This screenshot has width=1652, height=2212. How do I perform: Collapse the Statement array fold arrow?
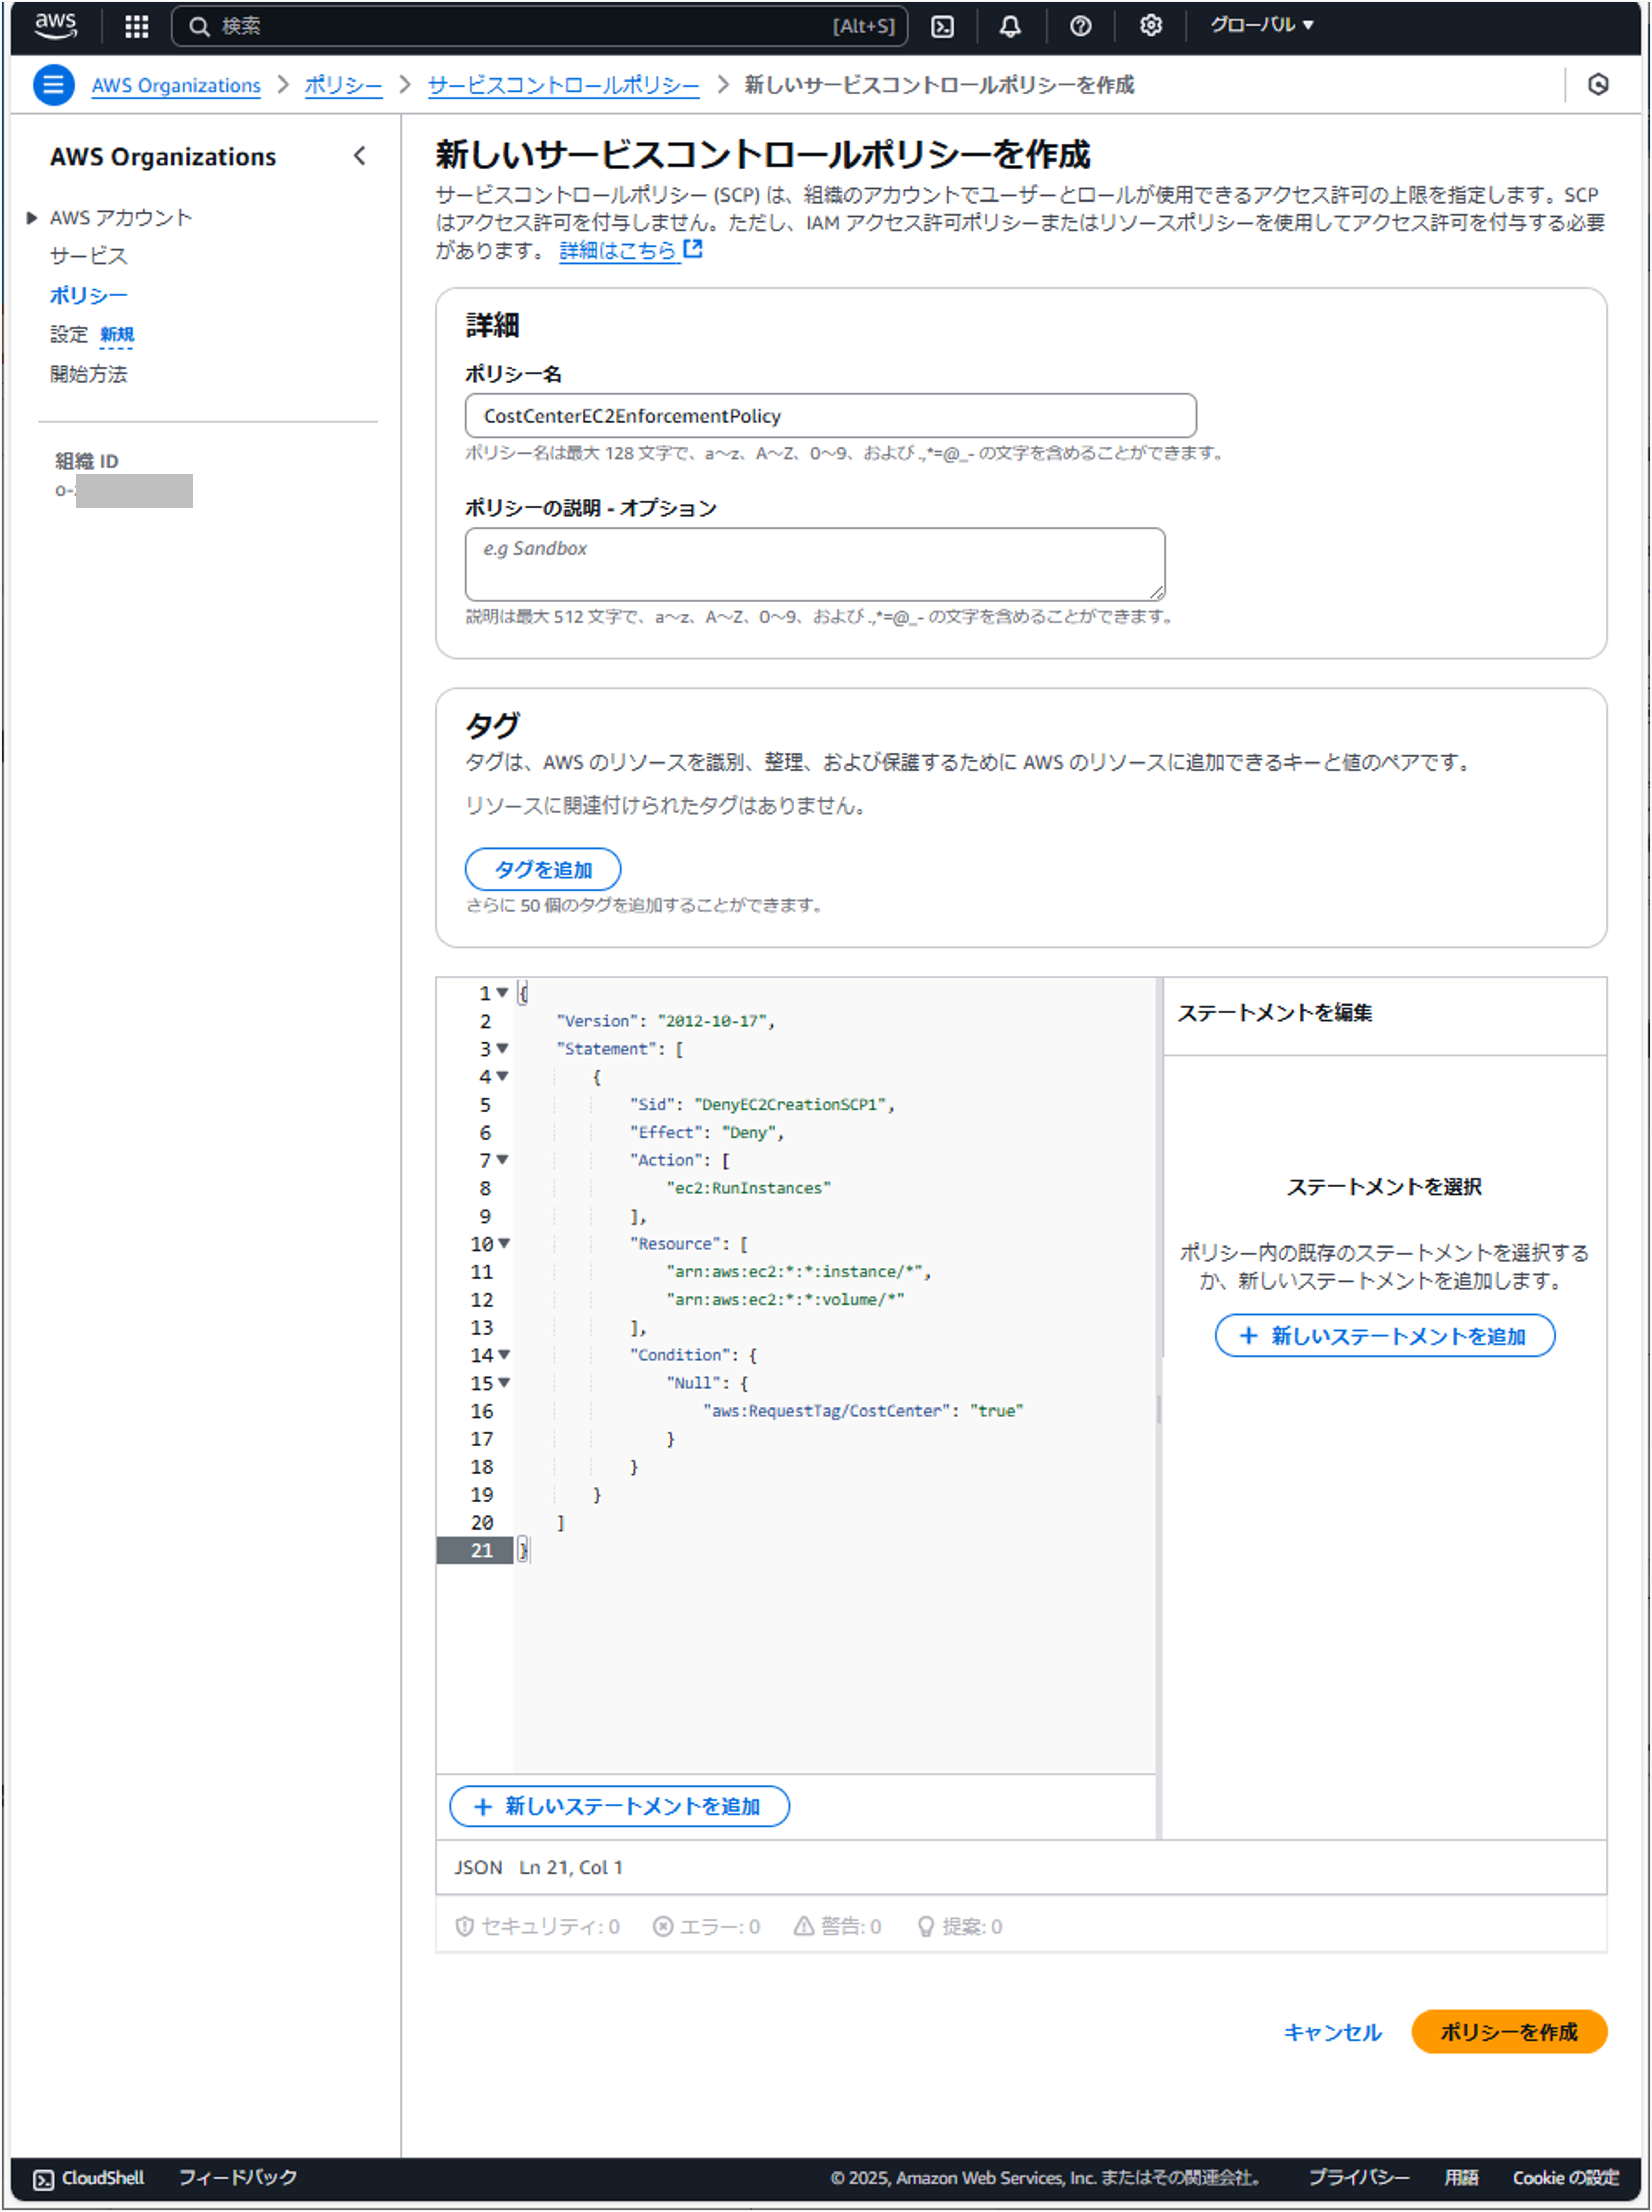(503, 1049)
